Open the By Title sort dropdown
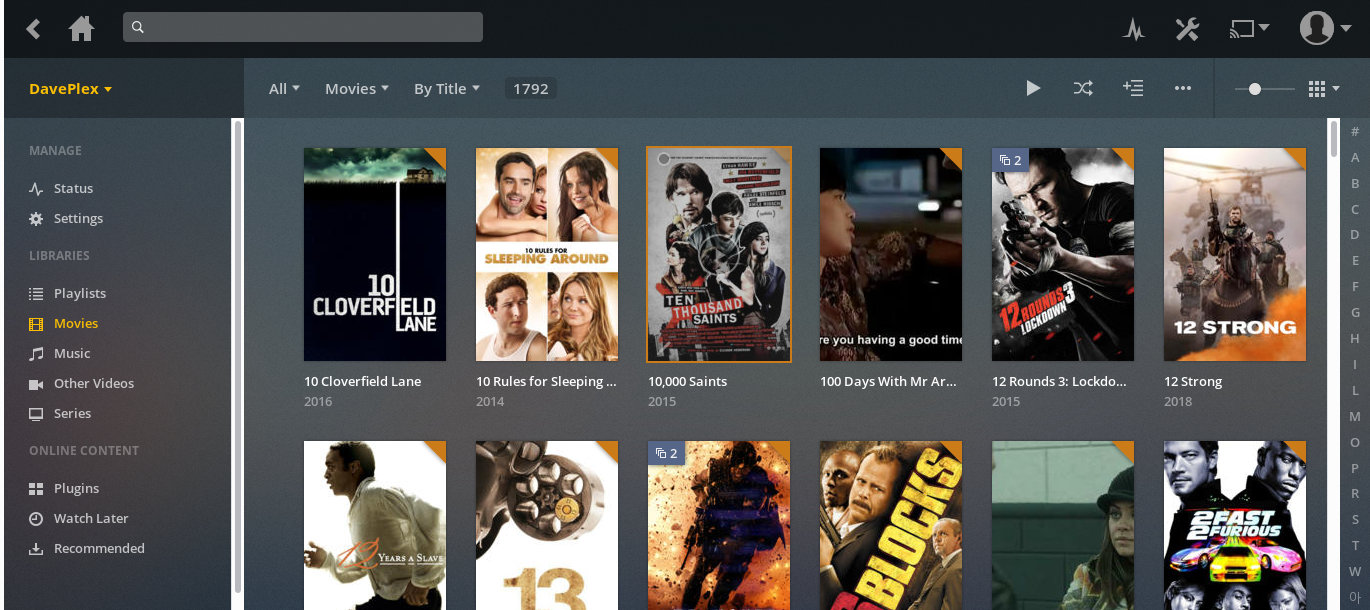 click(447, 88)
